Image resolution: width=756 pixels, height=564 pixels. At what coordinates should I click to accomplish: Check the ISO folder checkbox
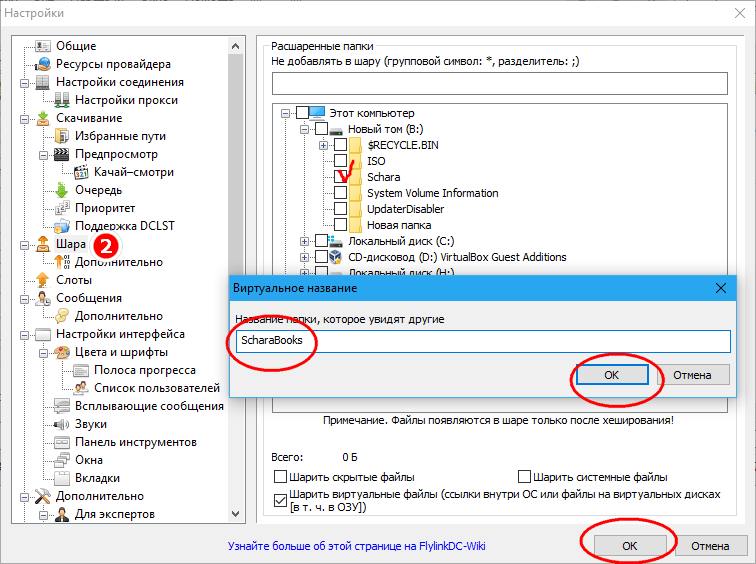pyautogui.click(x=340, y=161)
